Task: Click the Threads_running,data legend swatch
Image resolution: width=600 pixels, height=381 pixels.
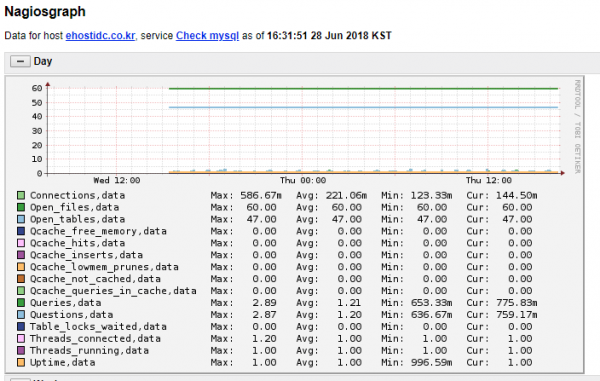Action: [21, 350]
